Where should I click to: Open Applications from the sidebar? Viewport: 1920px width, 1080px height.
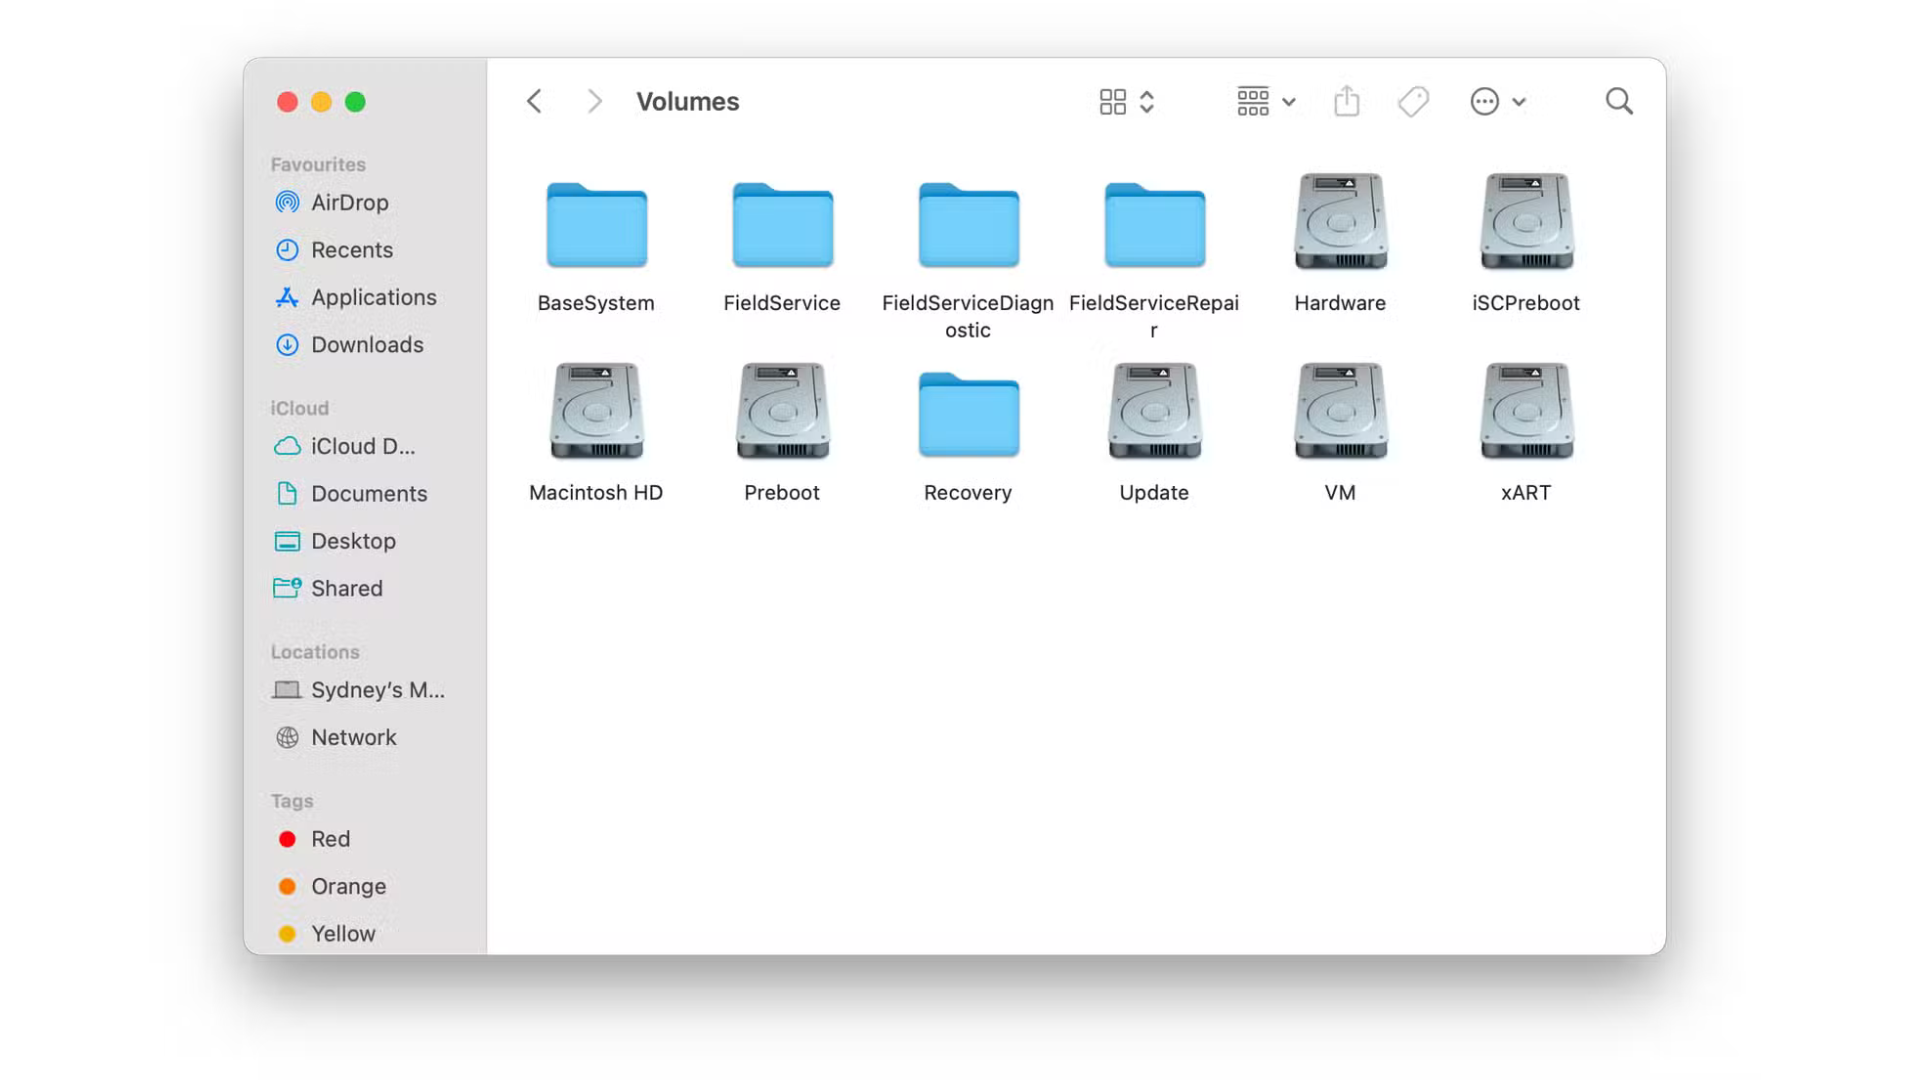click(373, 297)
